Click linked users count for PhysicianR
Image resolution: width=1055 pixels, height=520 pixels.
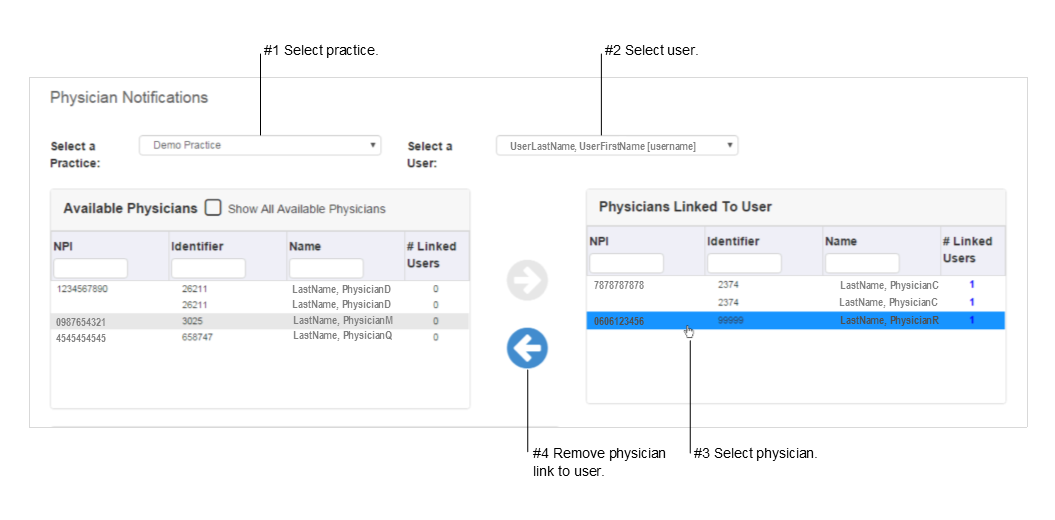point(972,321)
